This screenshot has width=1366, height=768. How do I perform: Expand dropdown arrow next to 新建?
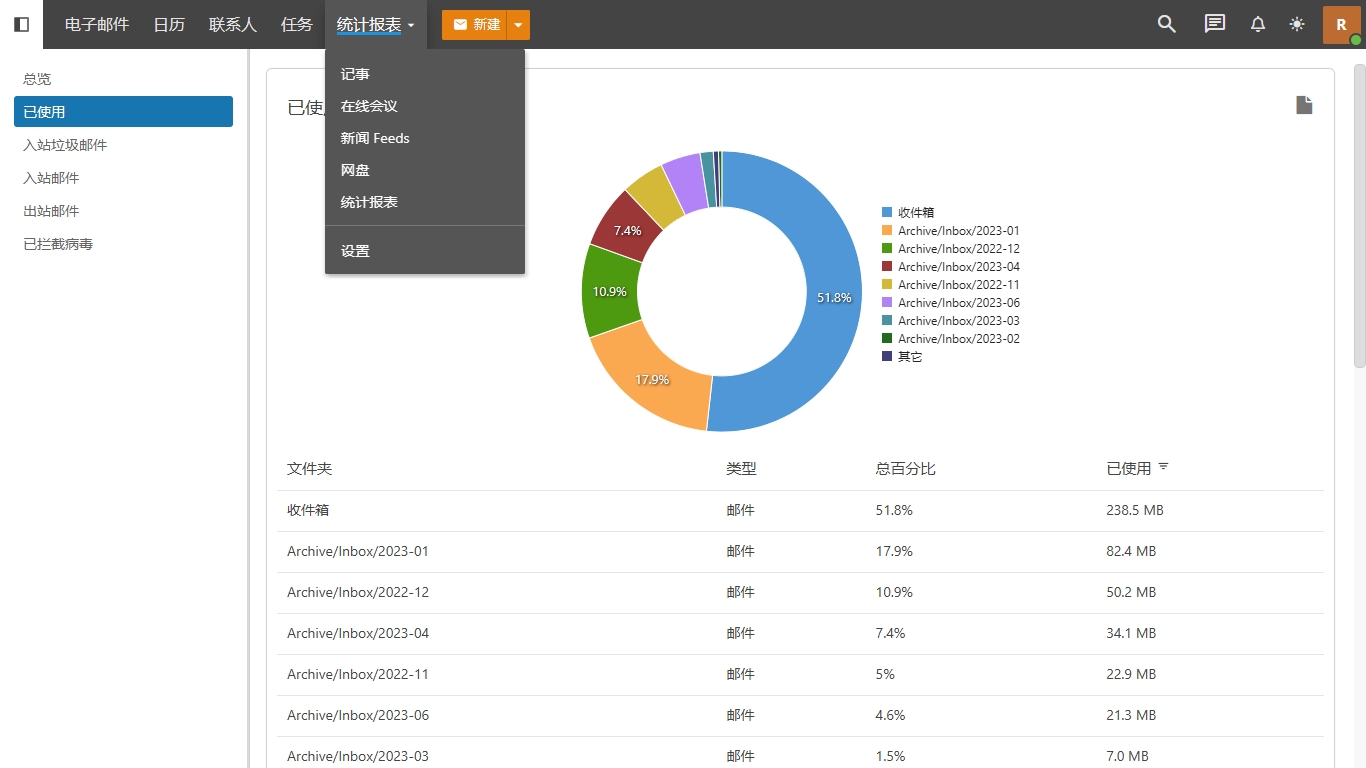point(518,25)
